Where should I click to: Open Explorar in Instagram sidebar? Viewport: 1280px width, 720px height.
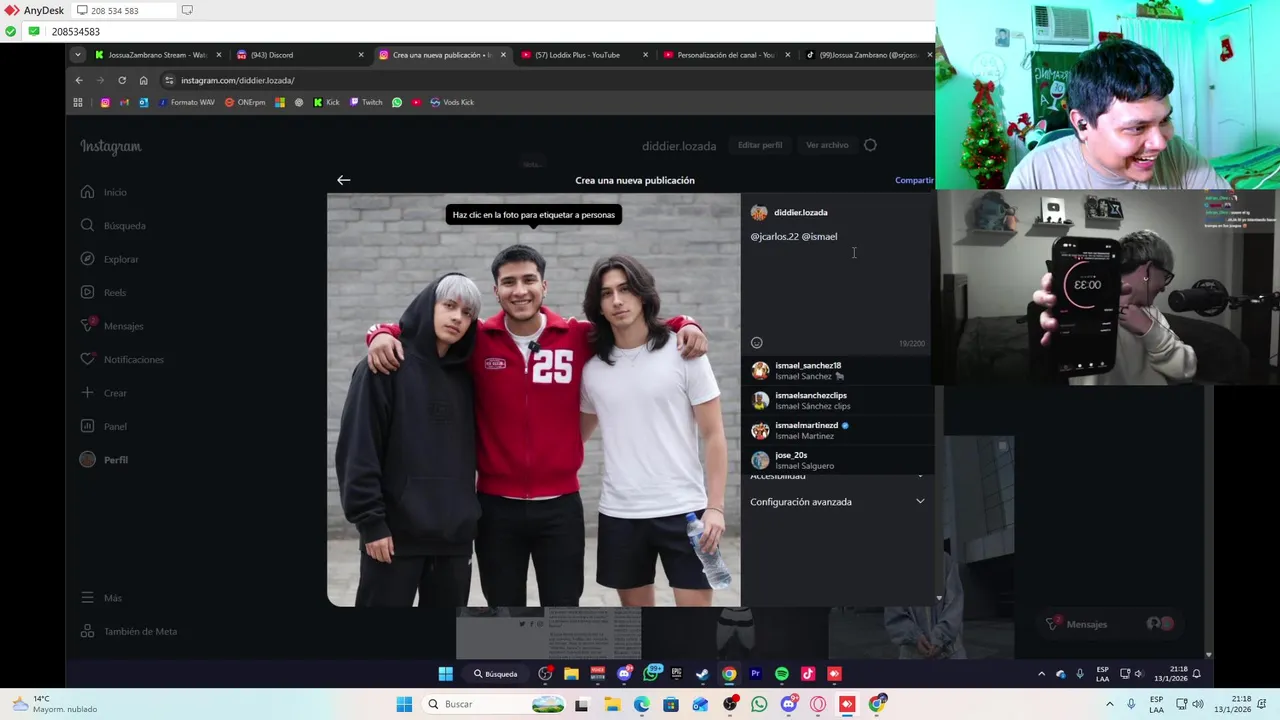[x=110, y=259]
